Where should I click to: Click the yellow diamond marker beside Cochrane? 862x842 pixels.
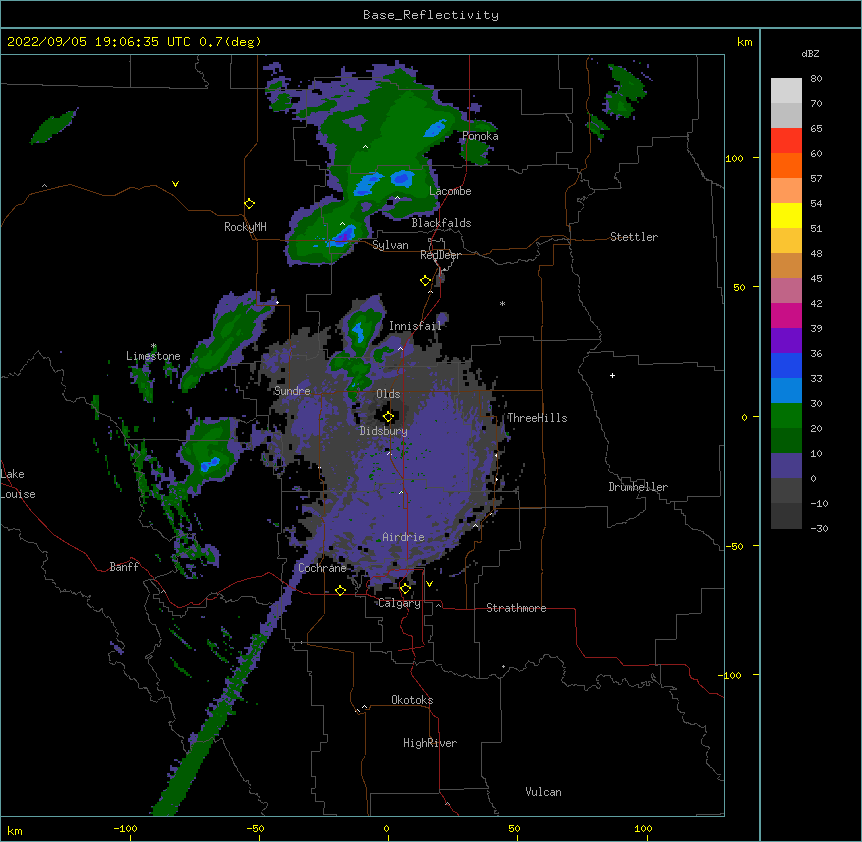coord(340,590)
